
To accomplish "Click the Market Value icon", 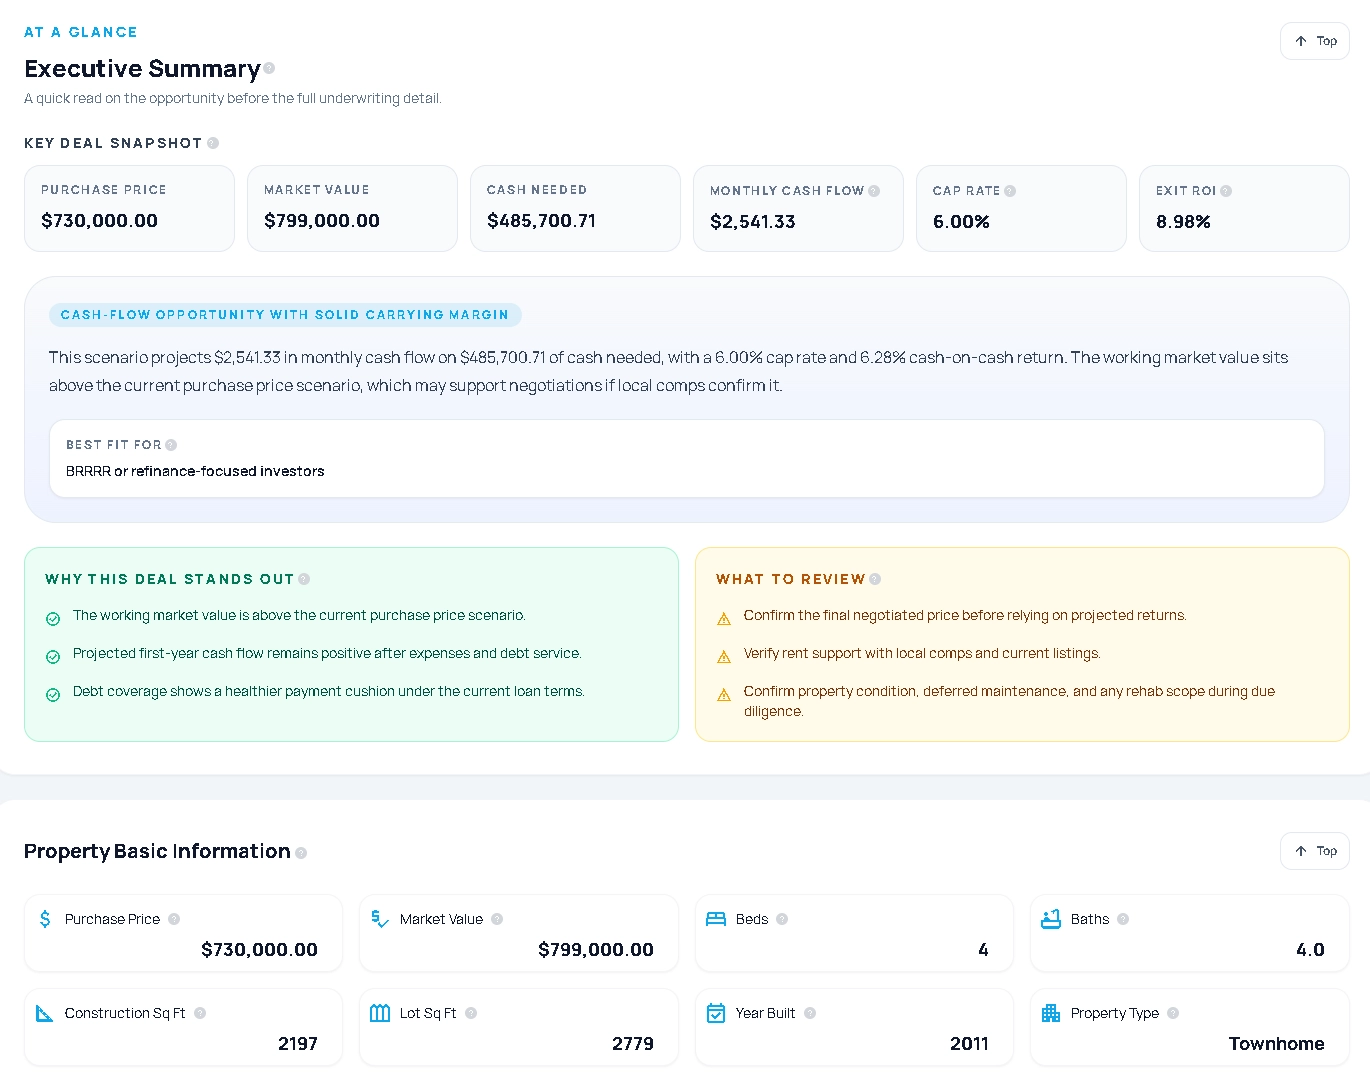I will coord(380,918).
